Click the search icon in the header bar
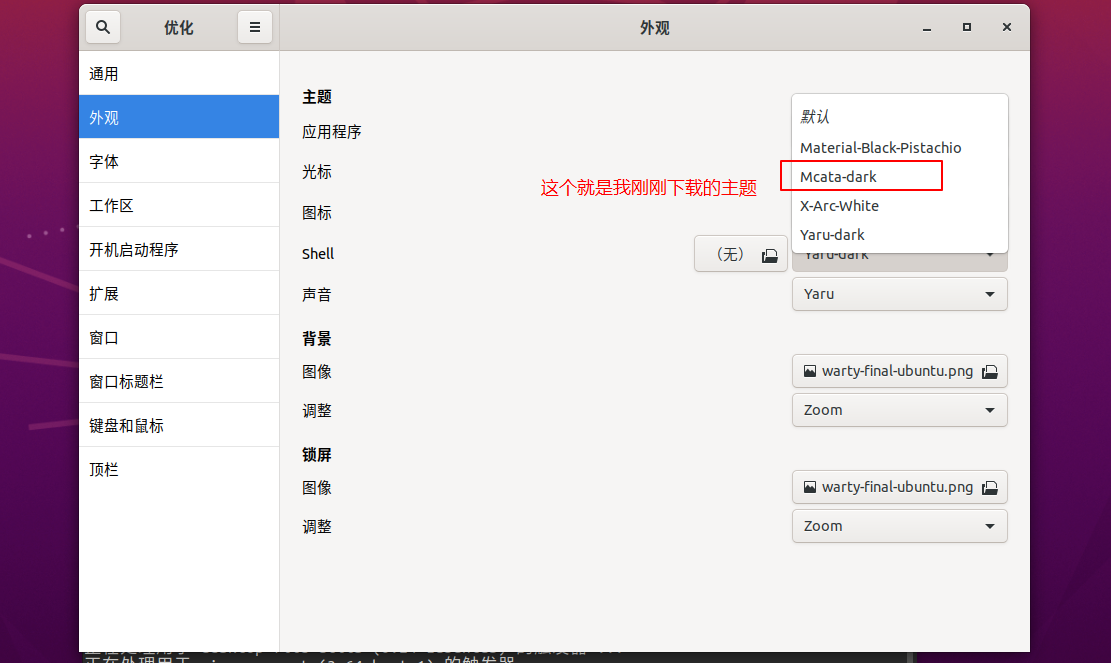 pyautogui.click(x=102, y=27)
